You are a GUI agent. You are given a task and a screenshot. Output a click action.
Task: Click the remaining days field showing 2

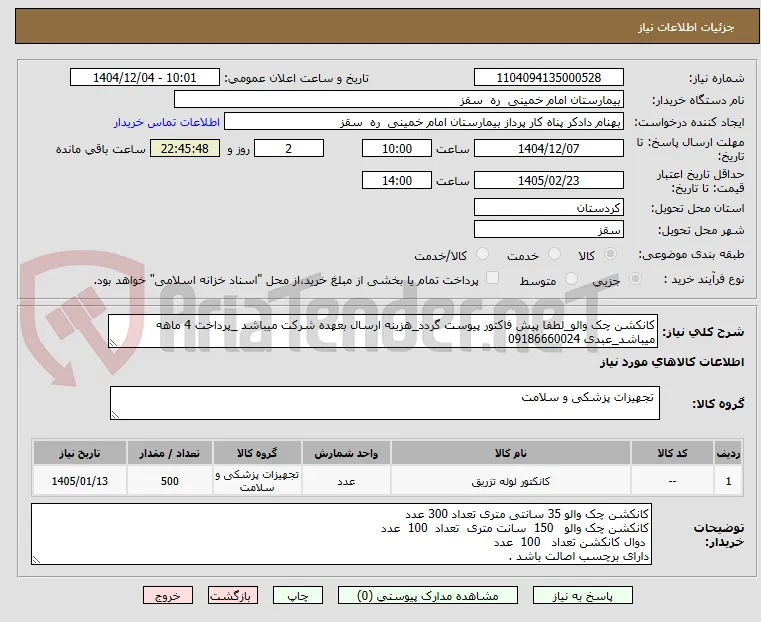[289, 148]
